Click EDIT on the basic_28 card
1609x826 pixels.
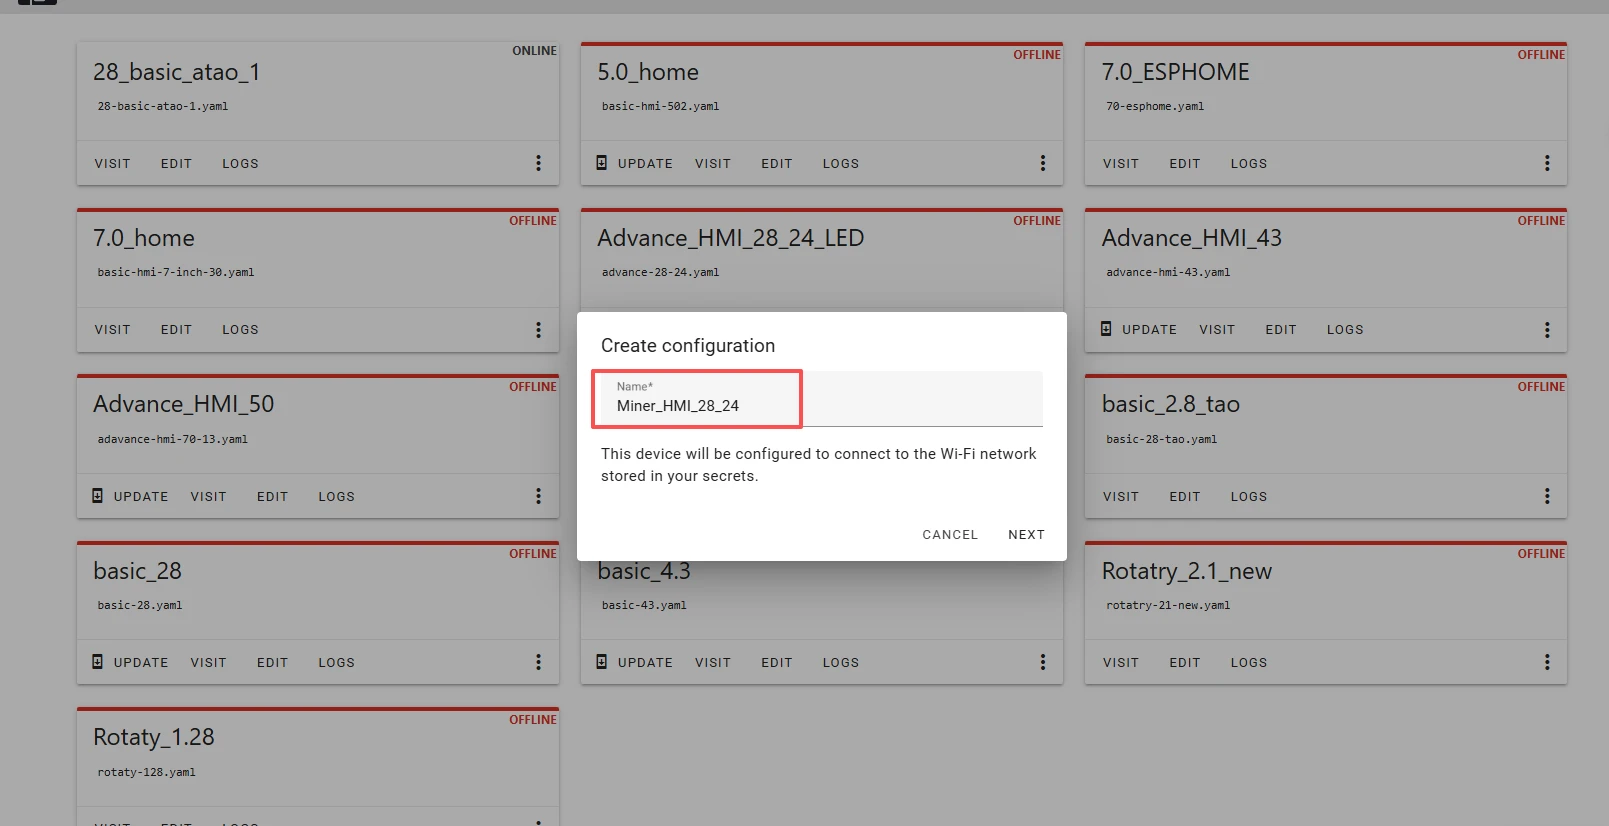pos(272,663)
